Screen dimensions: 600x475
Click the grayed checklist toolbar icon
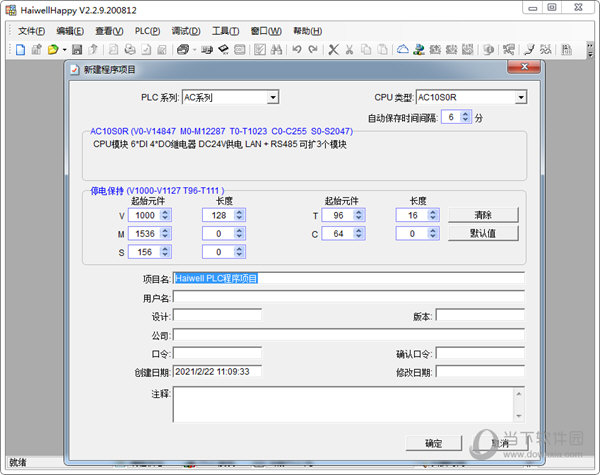260,50
